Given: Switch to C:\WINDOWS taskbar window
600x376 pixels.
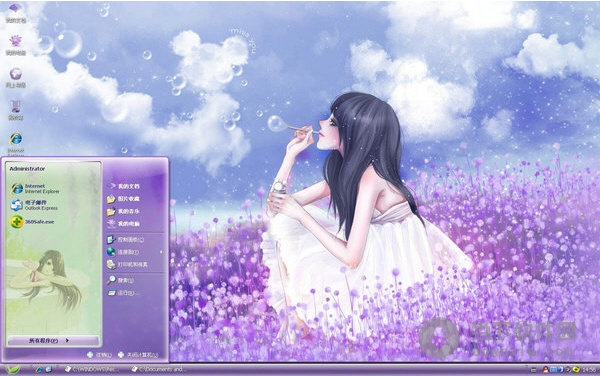Looking at the screenshot, I should 92,369.
